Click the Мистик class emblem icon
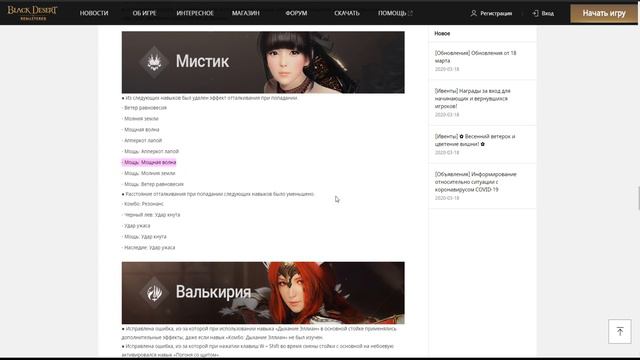 pyautogui.click(x=154, y=62)
